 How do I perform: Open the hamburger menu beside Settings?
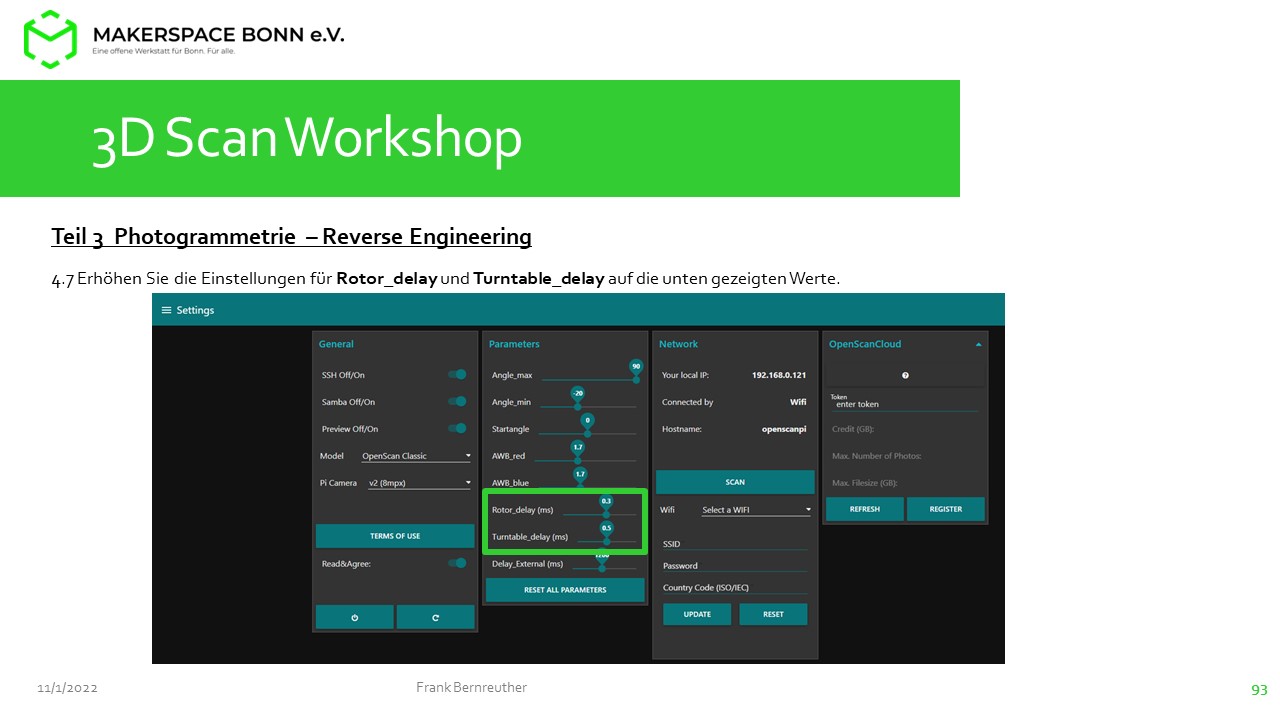166,310
